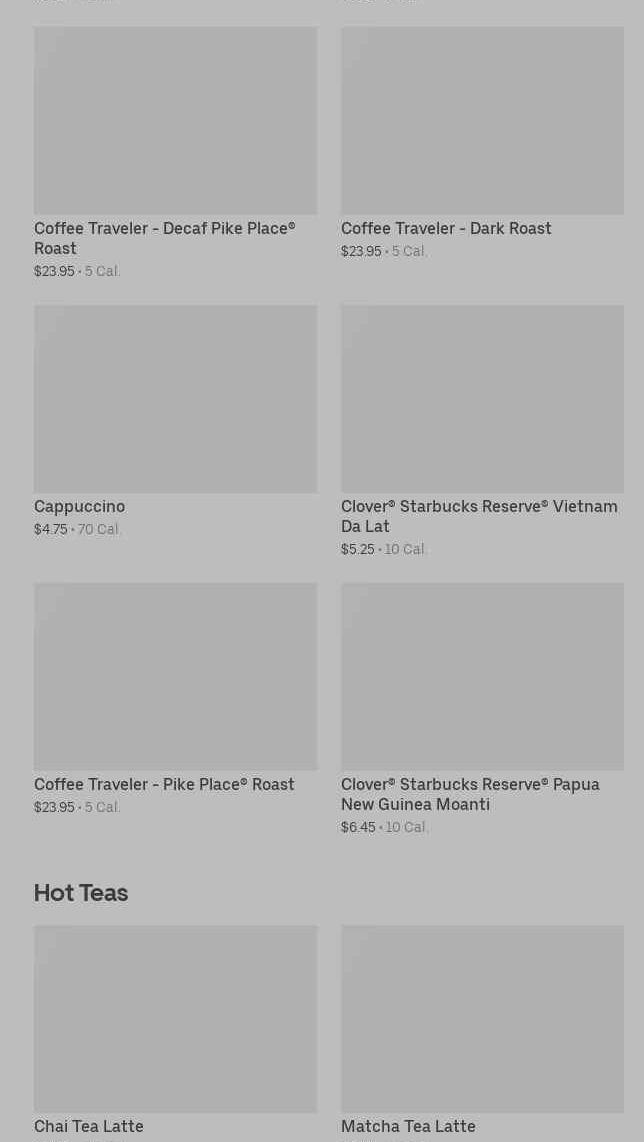Click the $5.25 Vietnam Da Lat price line
This screenshot has height=1142, width=644.
pyautogui.click(x=384, y=550)
